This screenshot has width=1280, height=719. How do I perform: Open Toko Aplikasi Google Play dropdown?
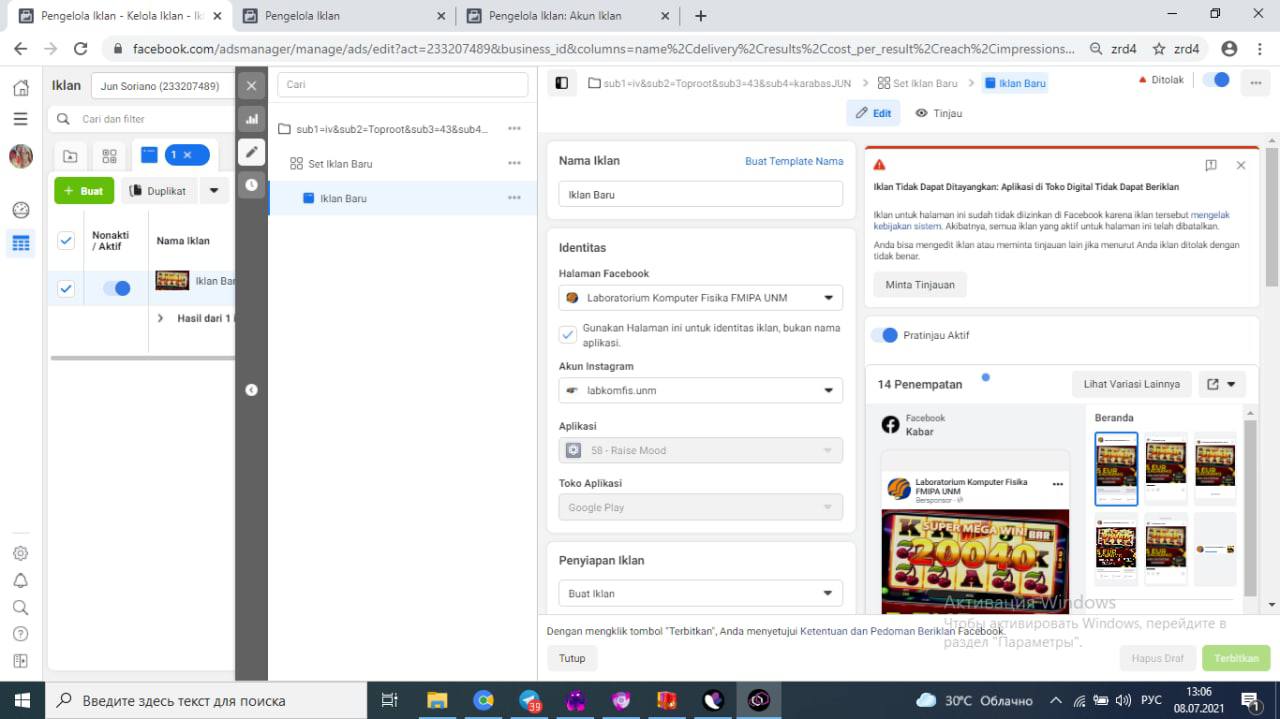pyautogui.click(x=700, y=507)
